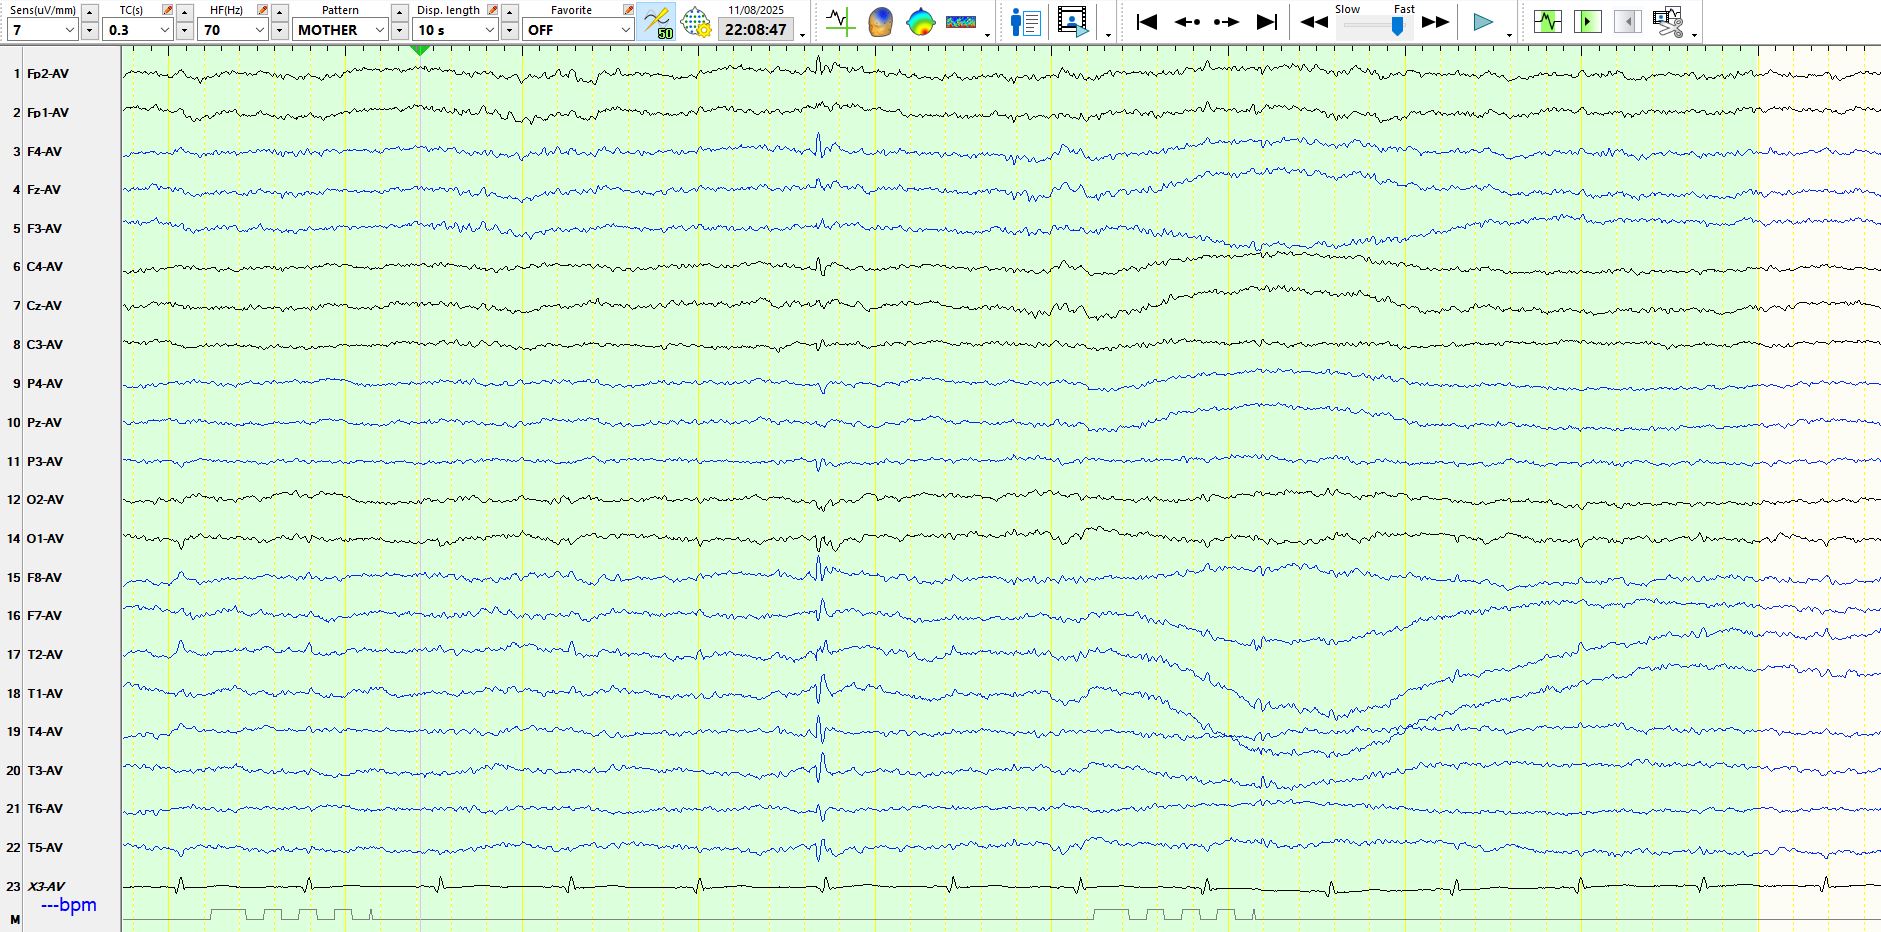The image size is (1881, 932).
Task: Click the green waveform review icon
Action: pos(1548,21)
